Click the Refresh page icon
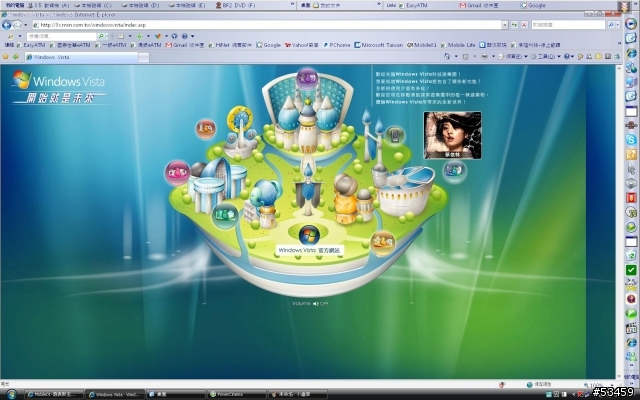This screenshot has height=400, width=640. (x=514, y=25)
